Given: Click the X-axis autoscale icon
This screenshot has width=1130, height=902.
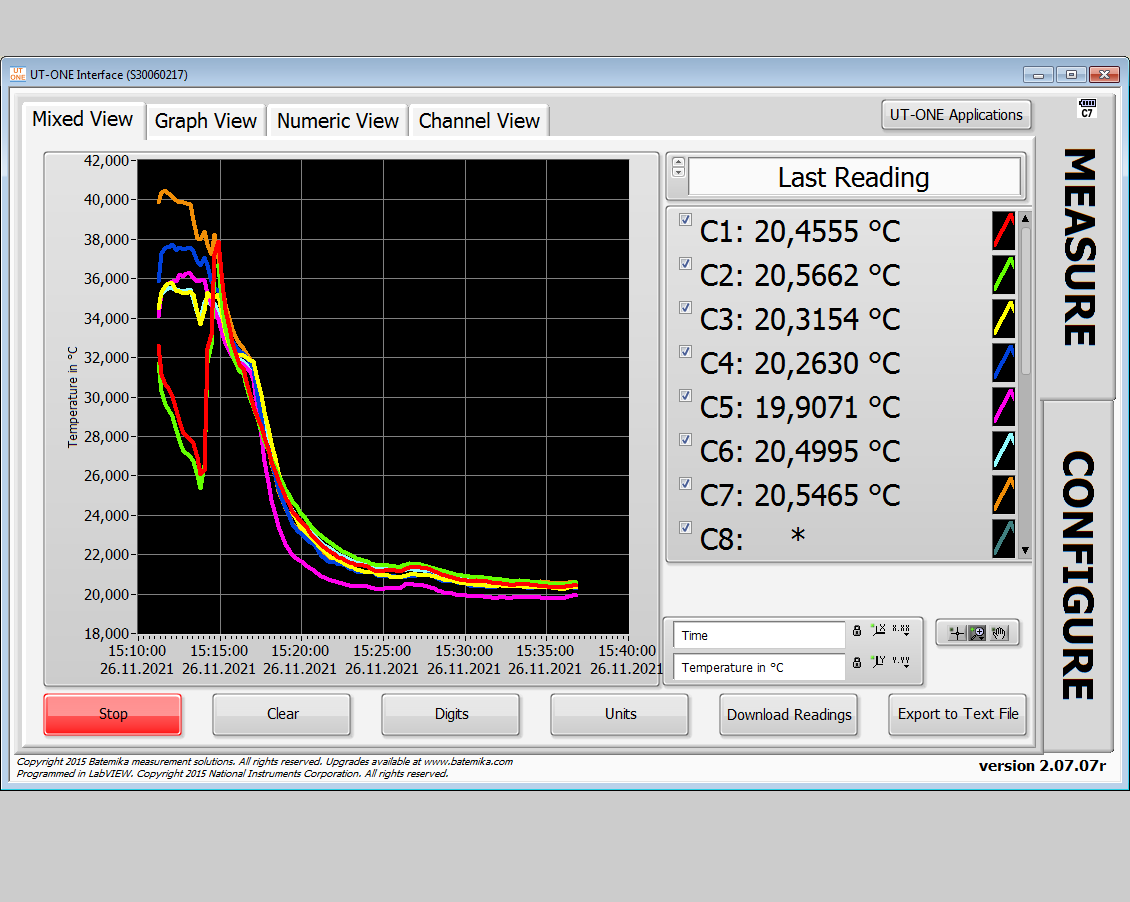Looking at the screenshot, I should [877, 630].
